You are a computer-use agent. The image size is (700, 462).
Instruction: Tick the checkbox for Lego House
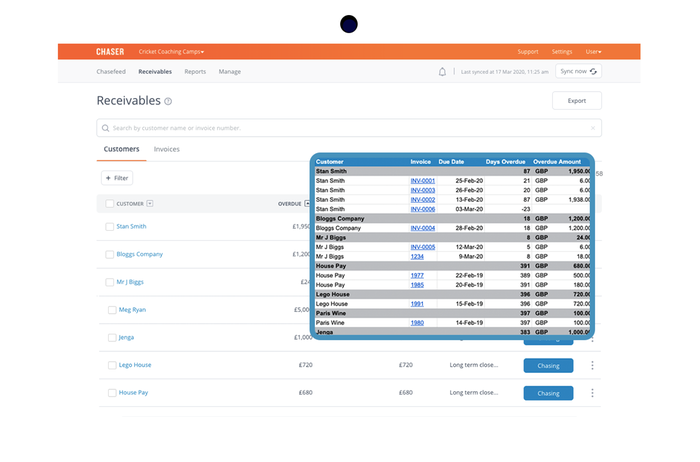point(112,365)
